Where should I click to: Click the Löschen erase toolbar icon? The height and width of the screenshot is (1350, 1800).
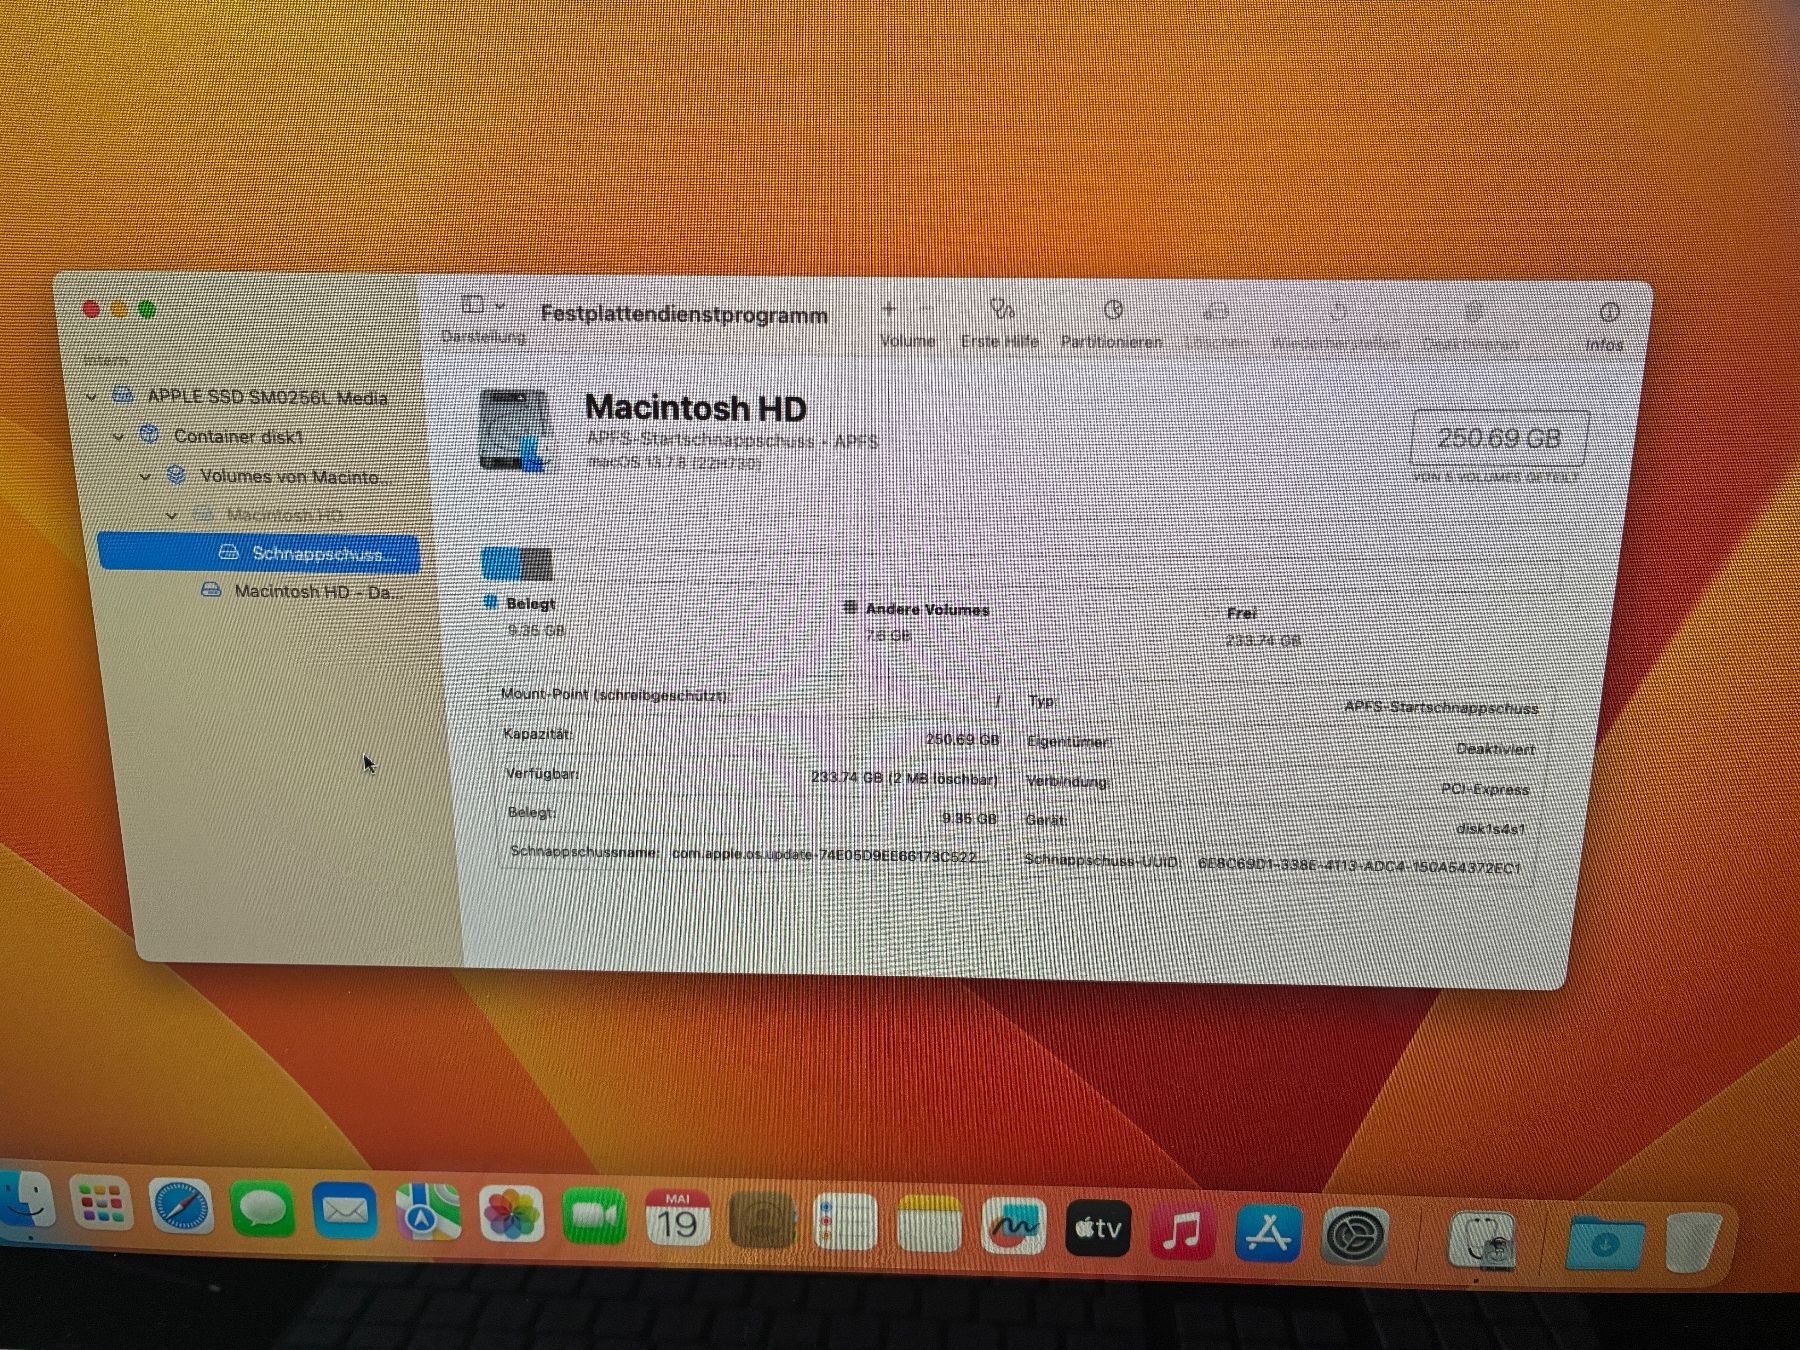(x=1217, y=313)
